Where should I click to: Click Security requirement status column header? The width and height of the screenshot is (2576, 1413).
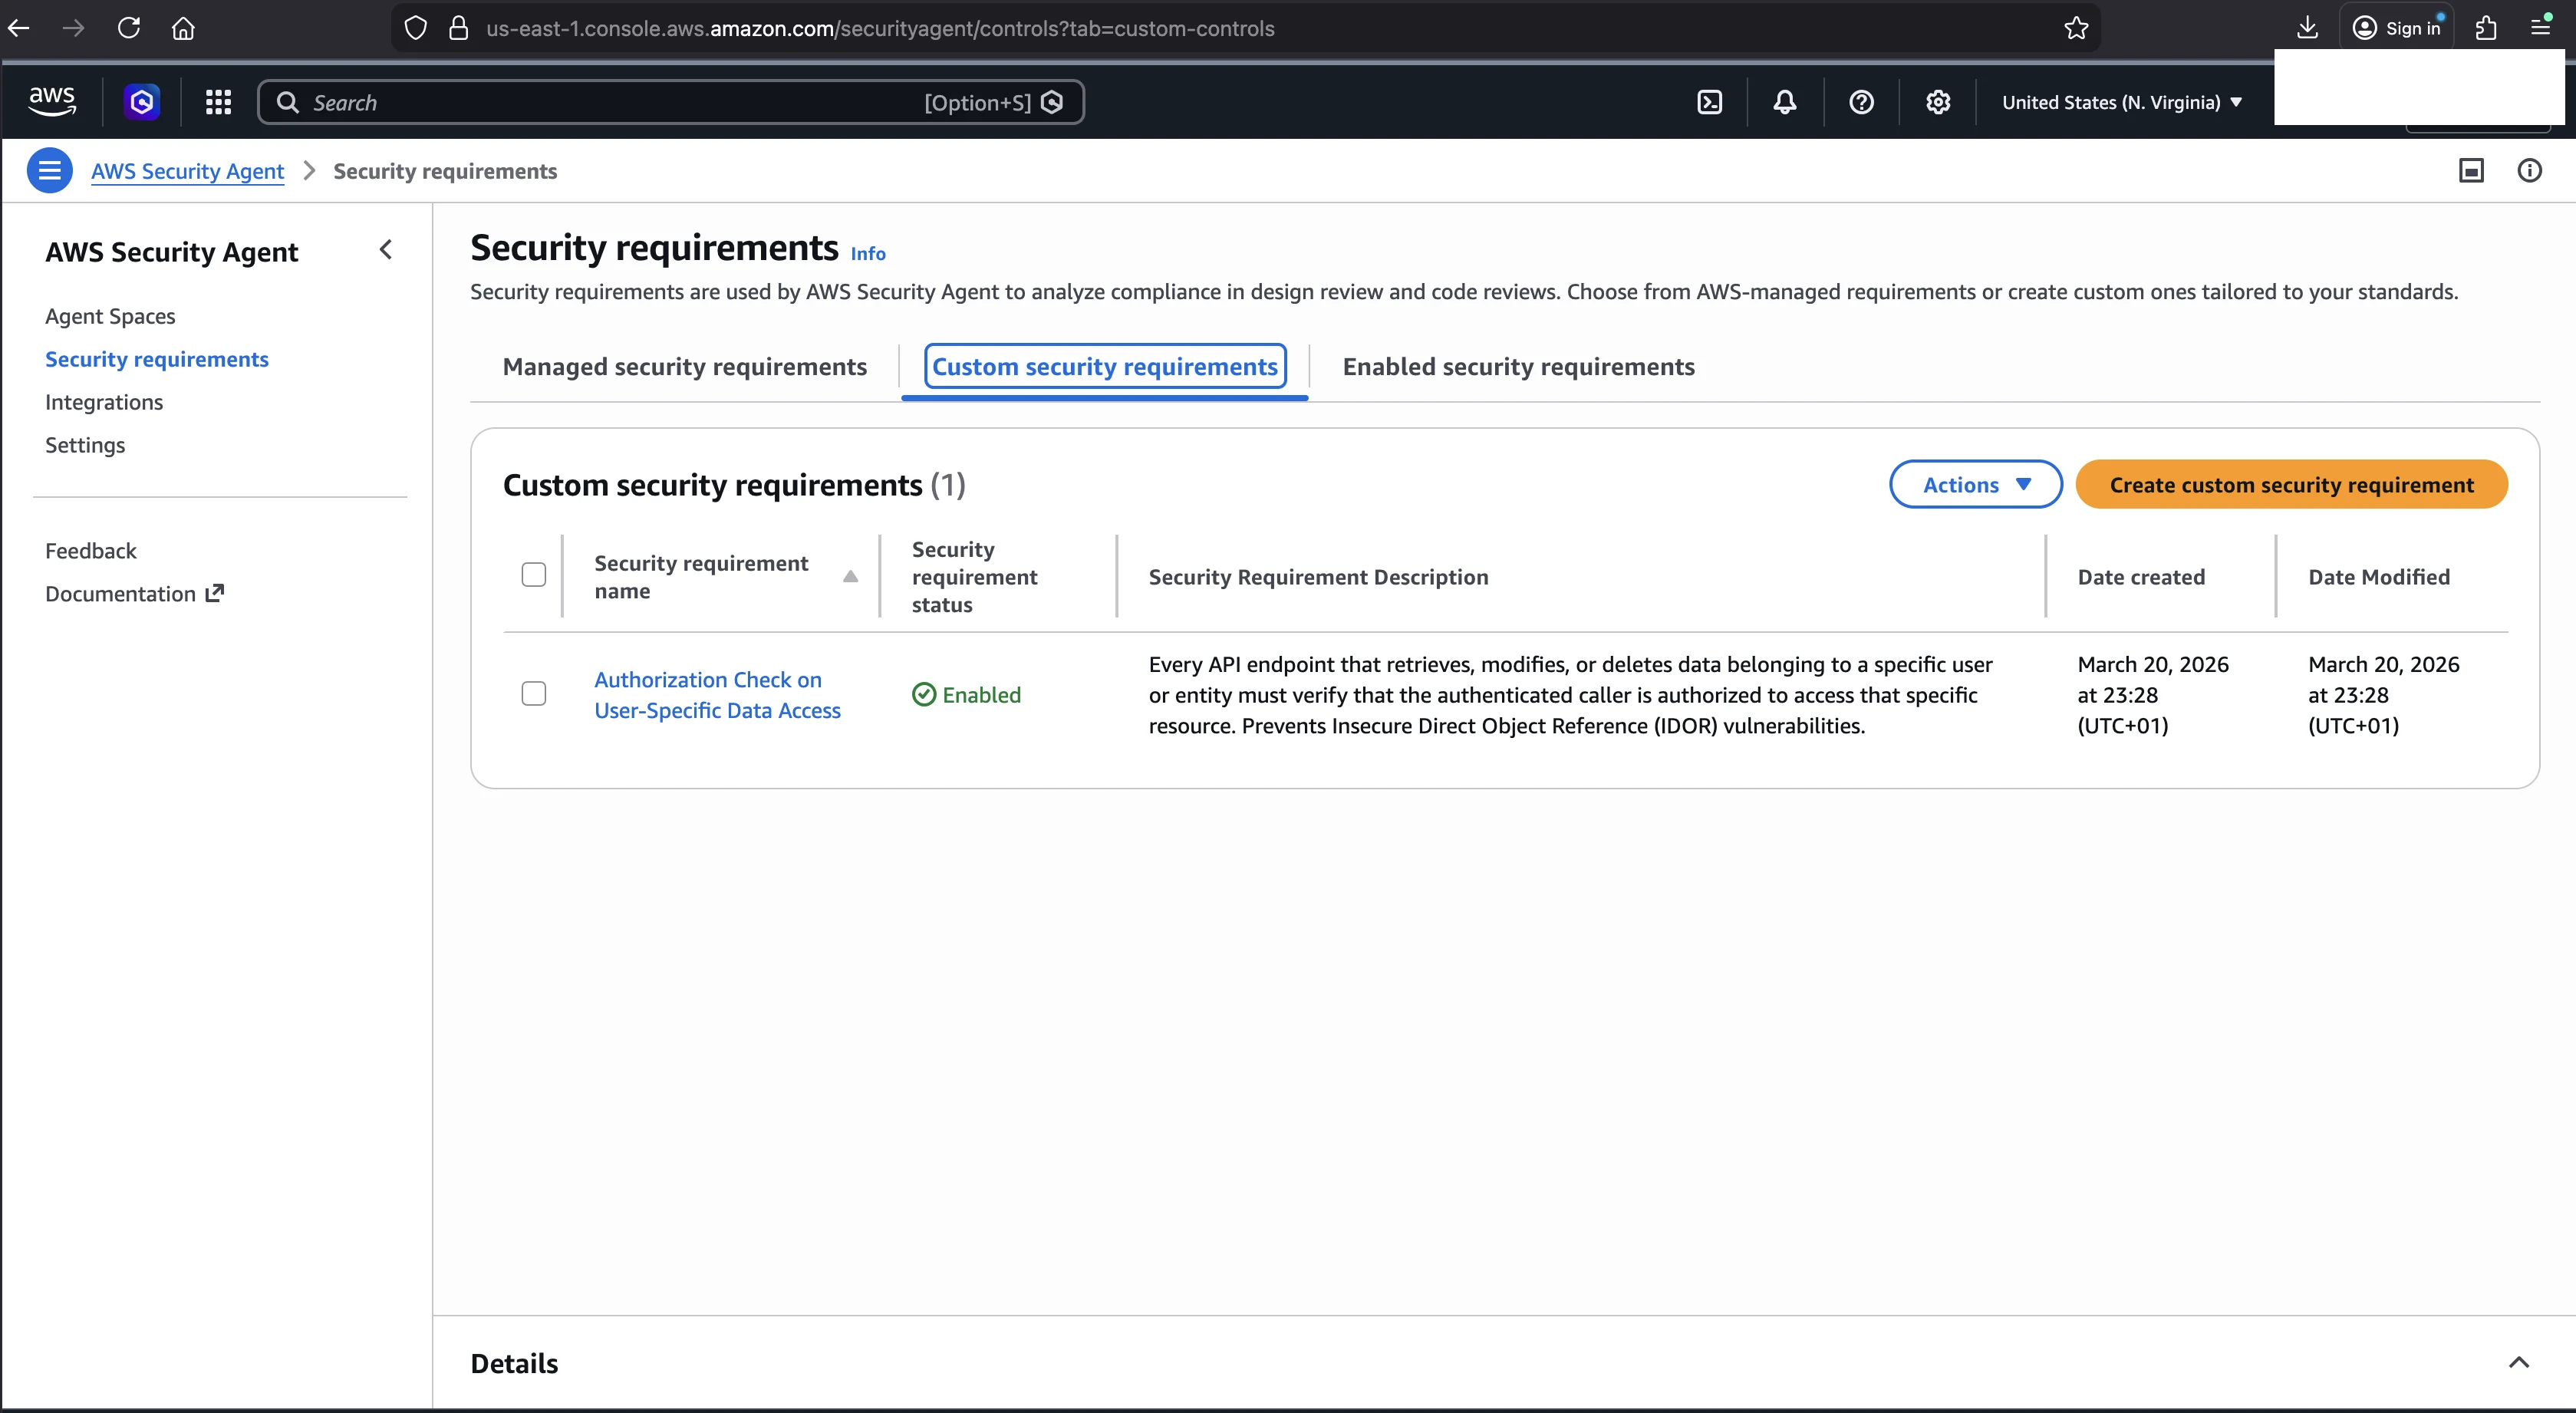(975, 577)
